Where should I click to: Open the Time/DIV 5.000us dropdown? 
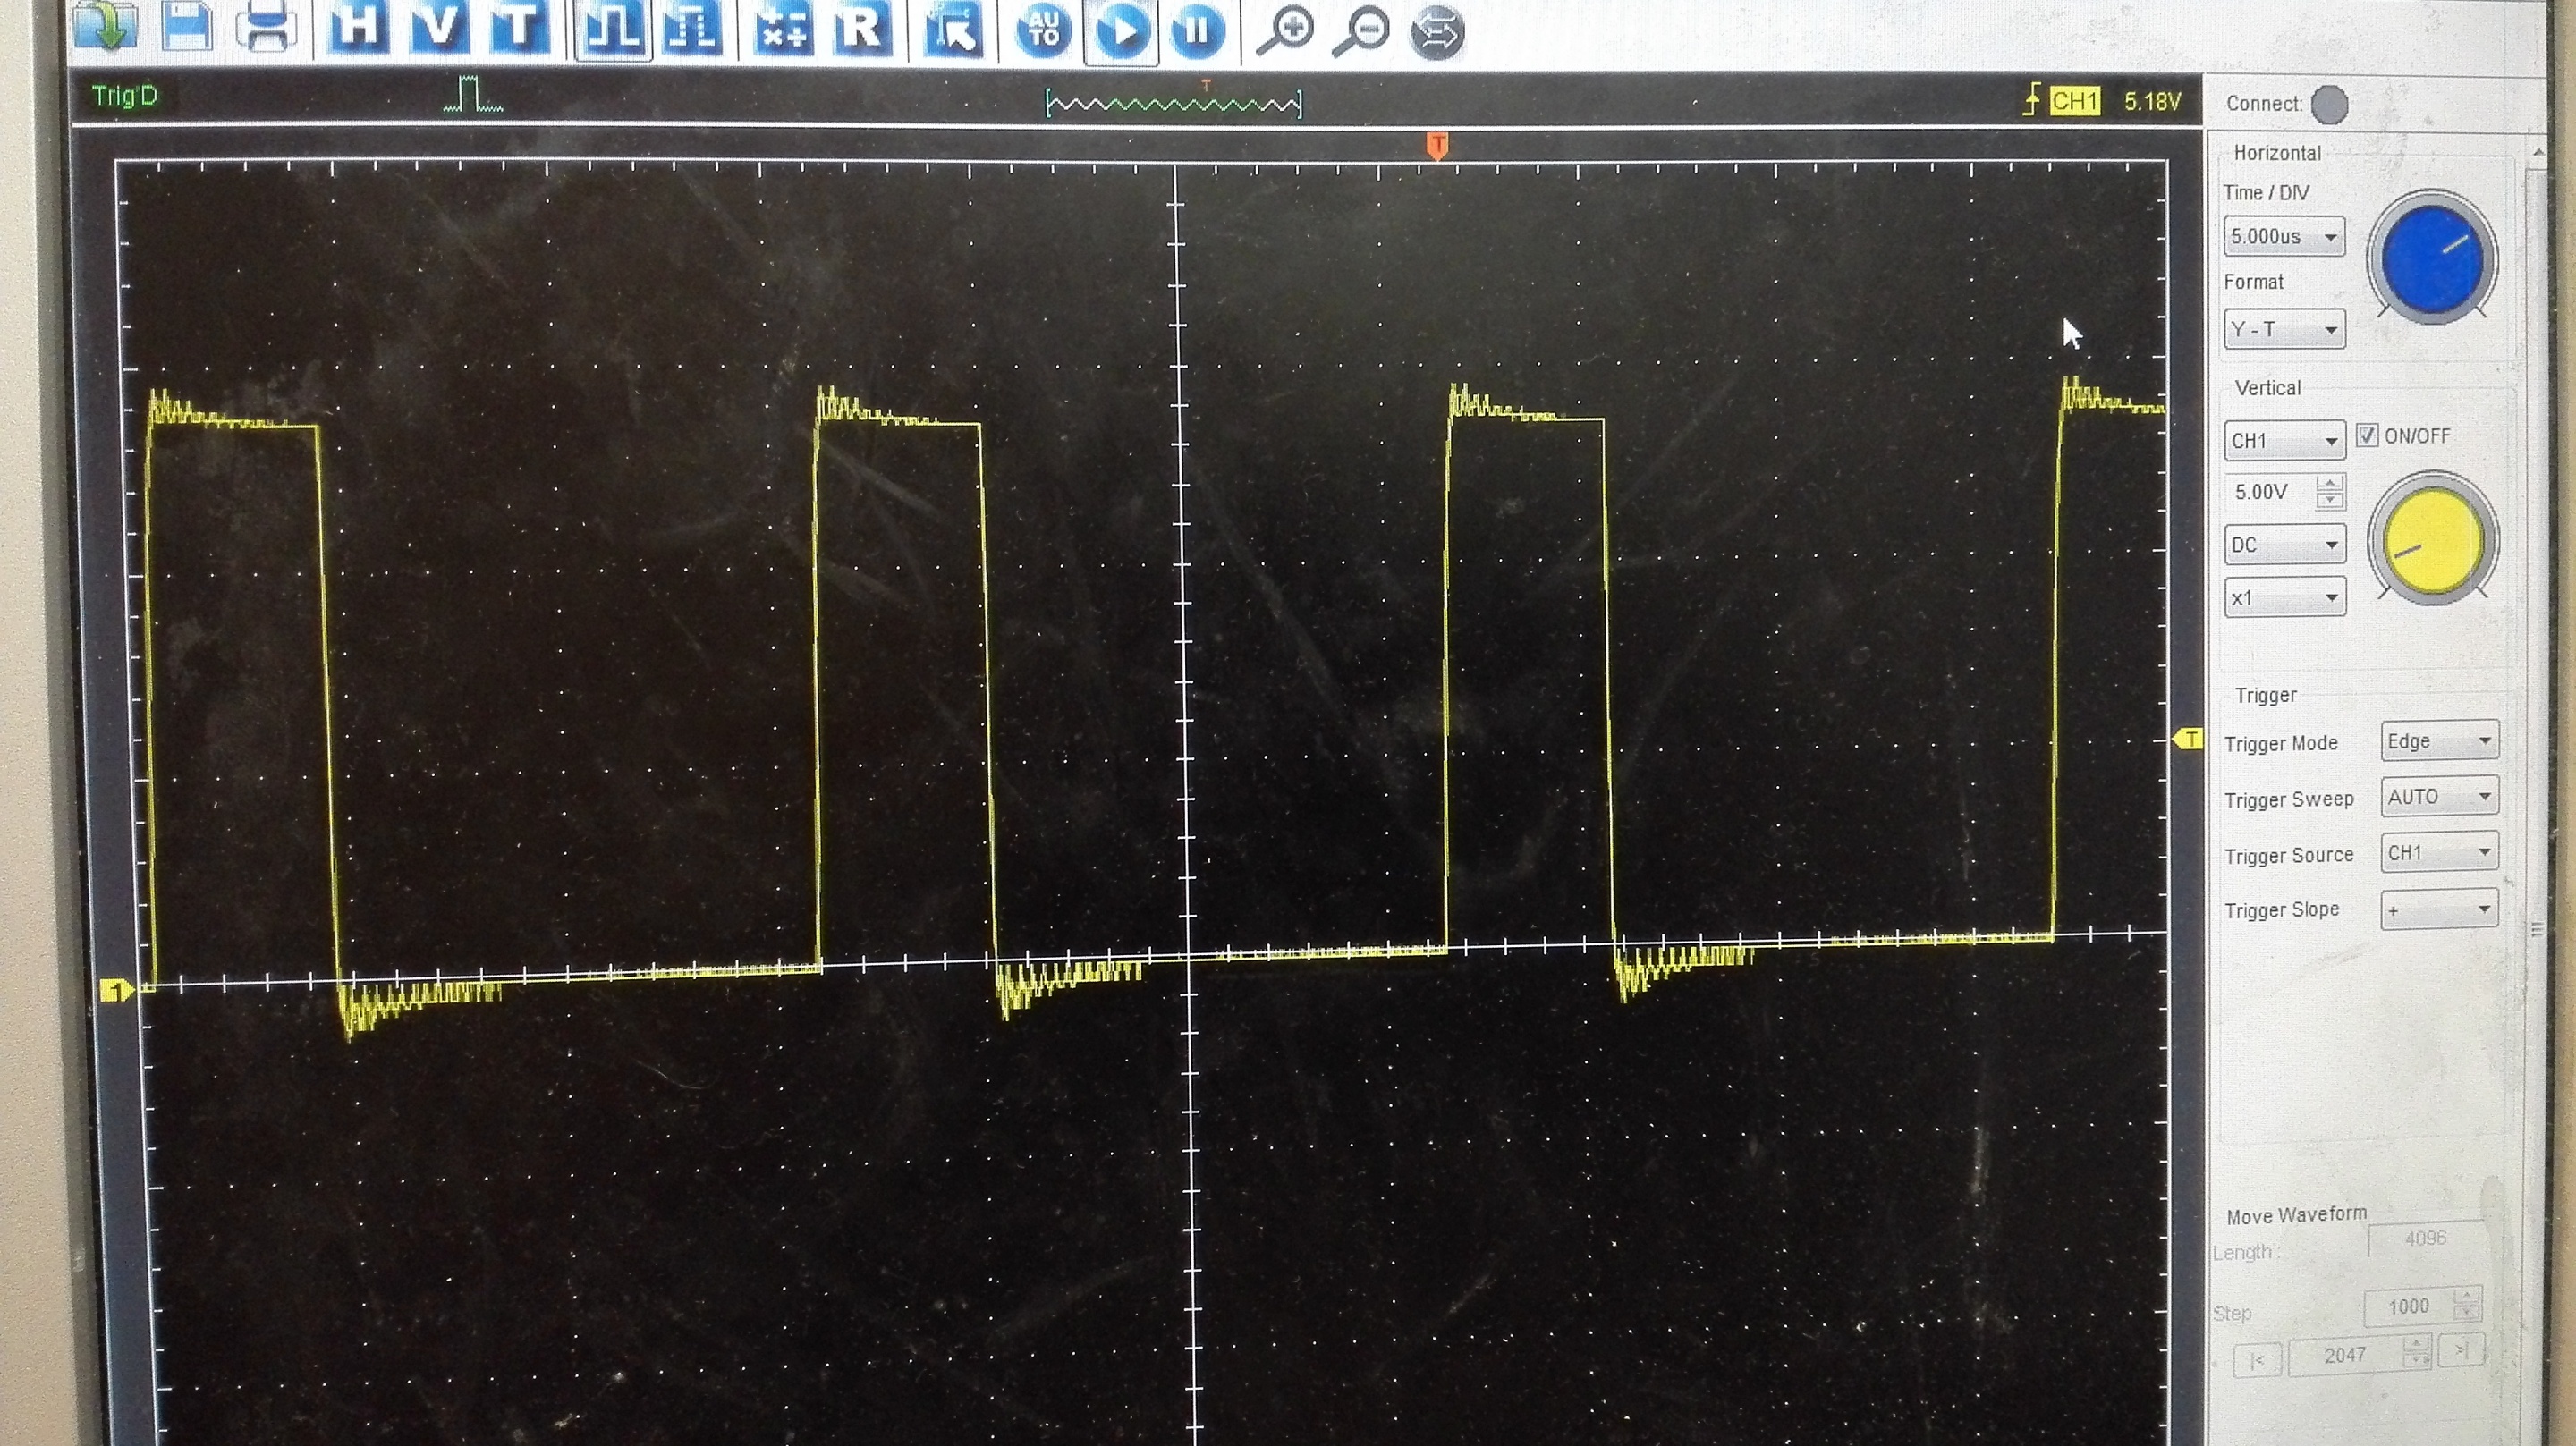(2284, 237)
